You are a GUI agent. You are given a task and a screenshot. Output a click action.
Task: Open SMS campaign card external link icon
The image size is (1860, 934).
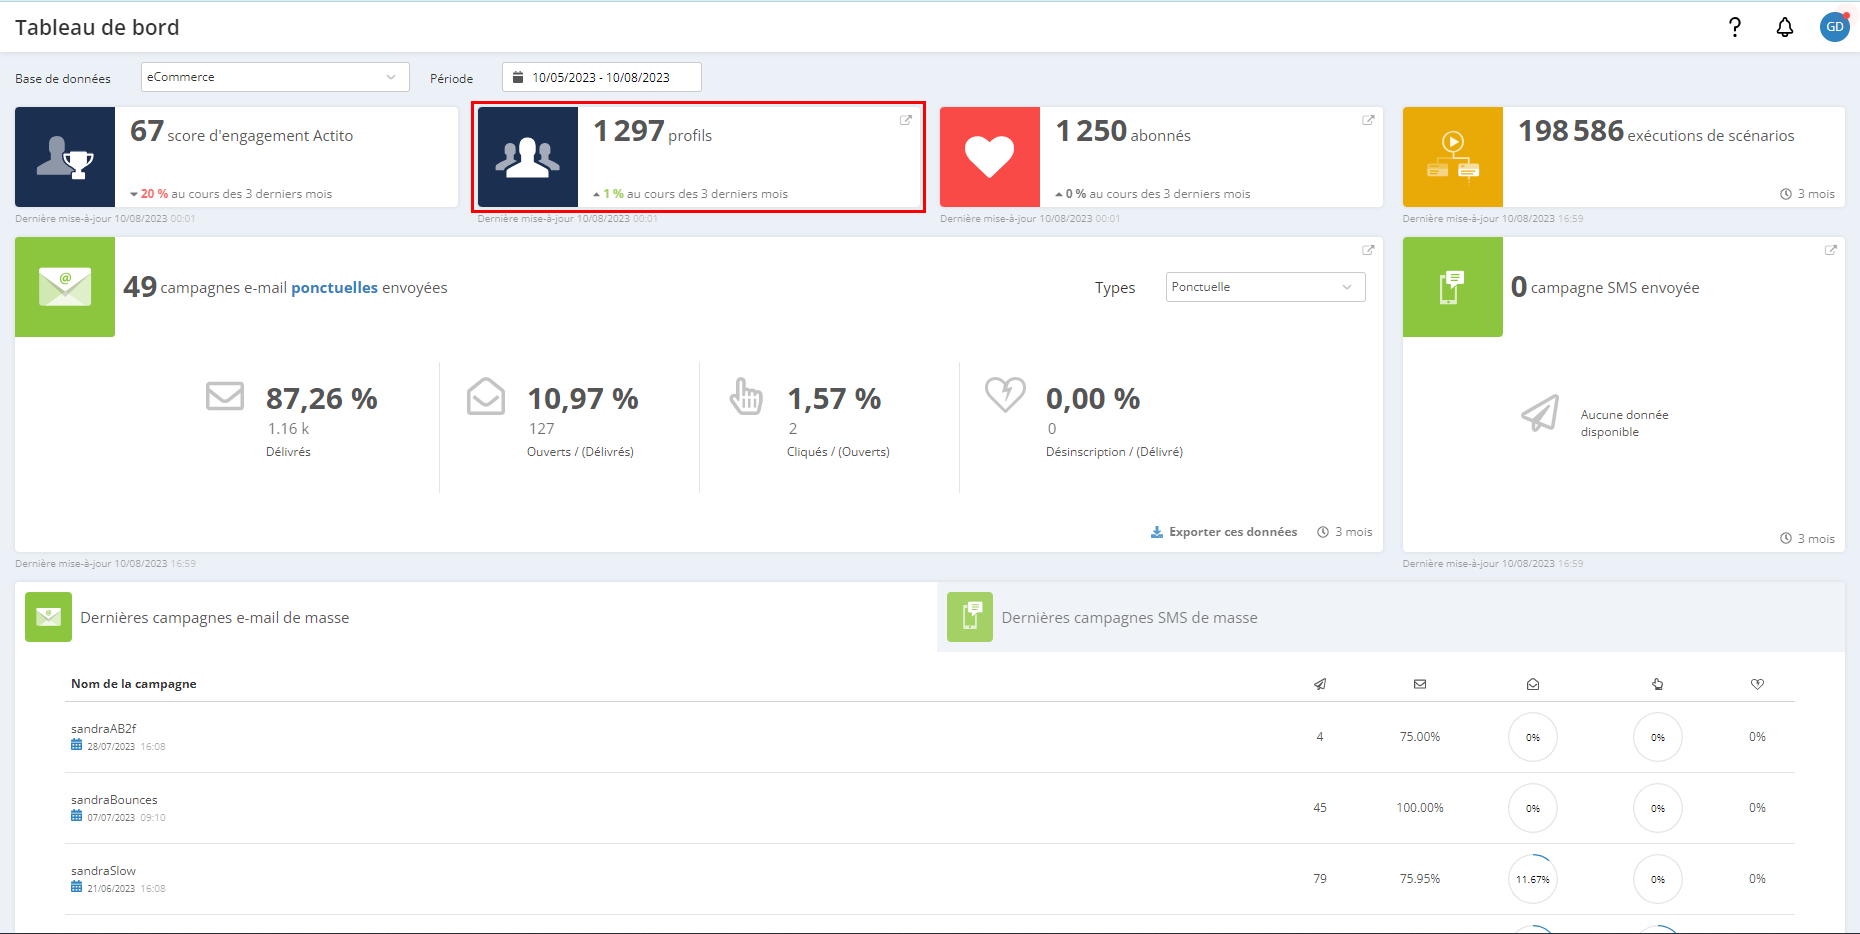tap(1830, 250)
